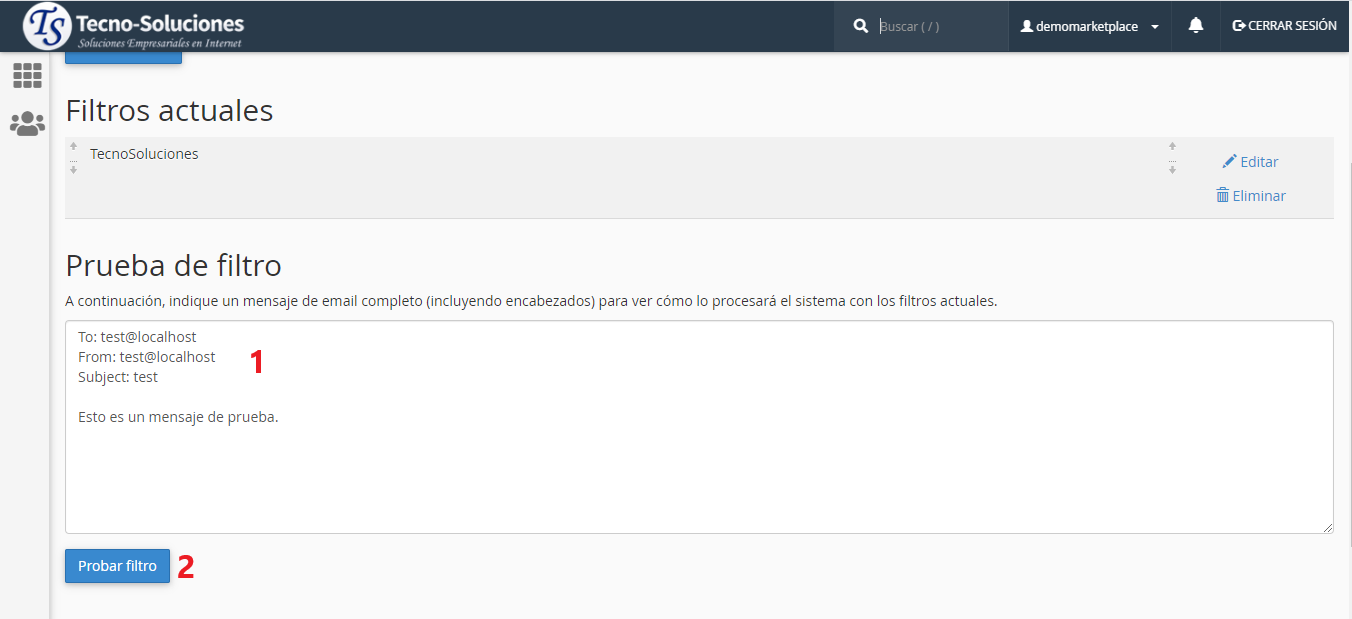
Task: Click the magnifier search icon in header
Action: point(860,26)
